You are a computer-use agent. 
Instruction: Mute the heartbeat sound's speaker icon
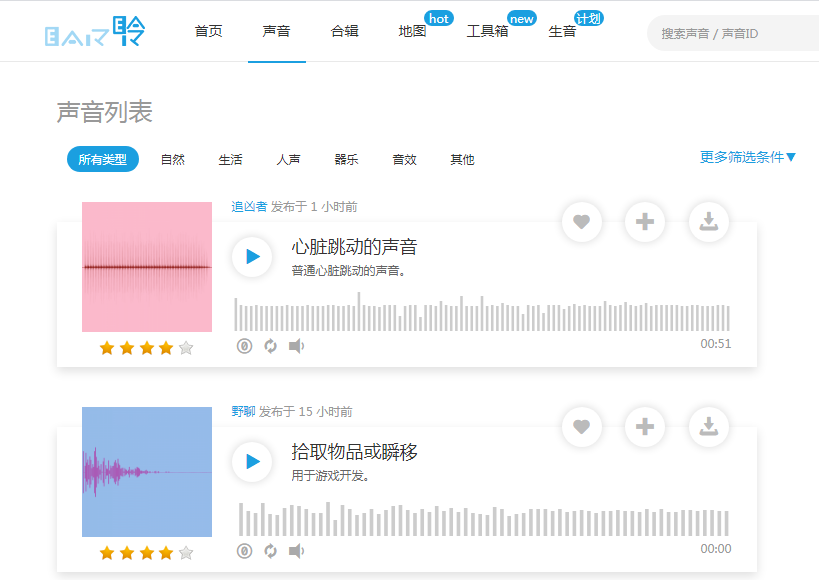pos(296,346)
